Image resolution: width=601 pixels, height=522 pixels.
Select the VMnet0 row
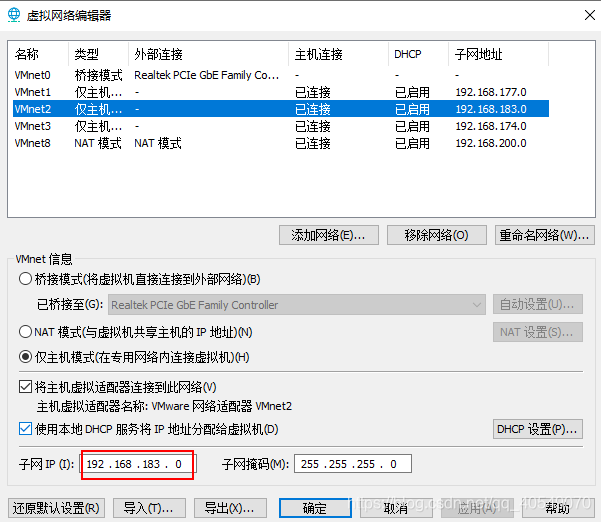[x=281, y=75]
